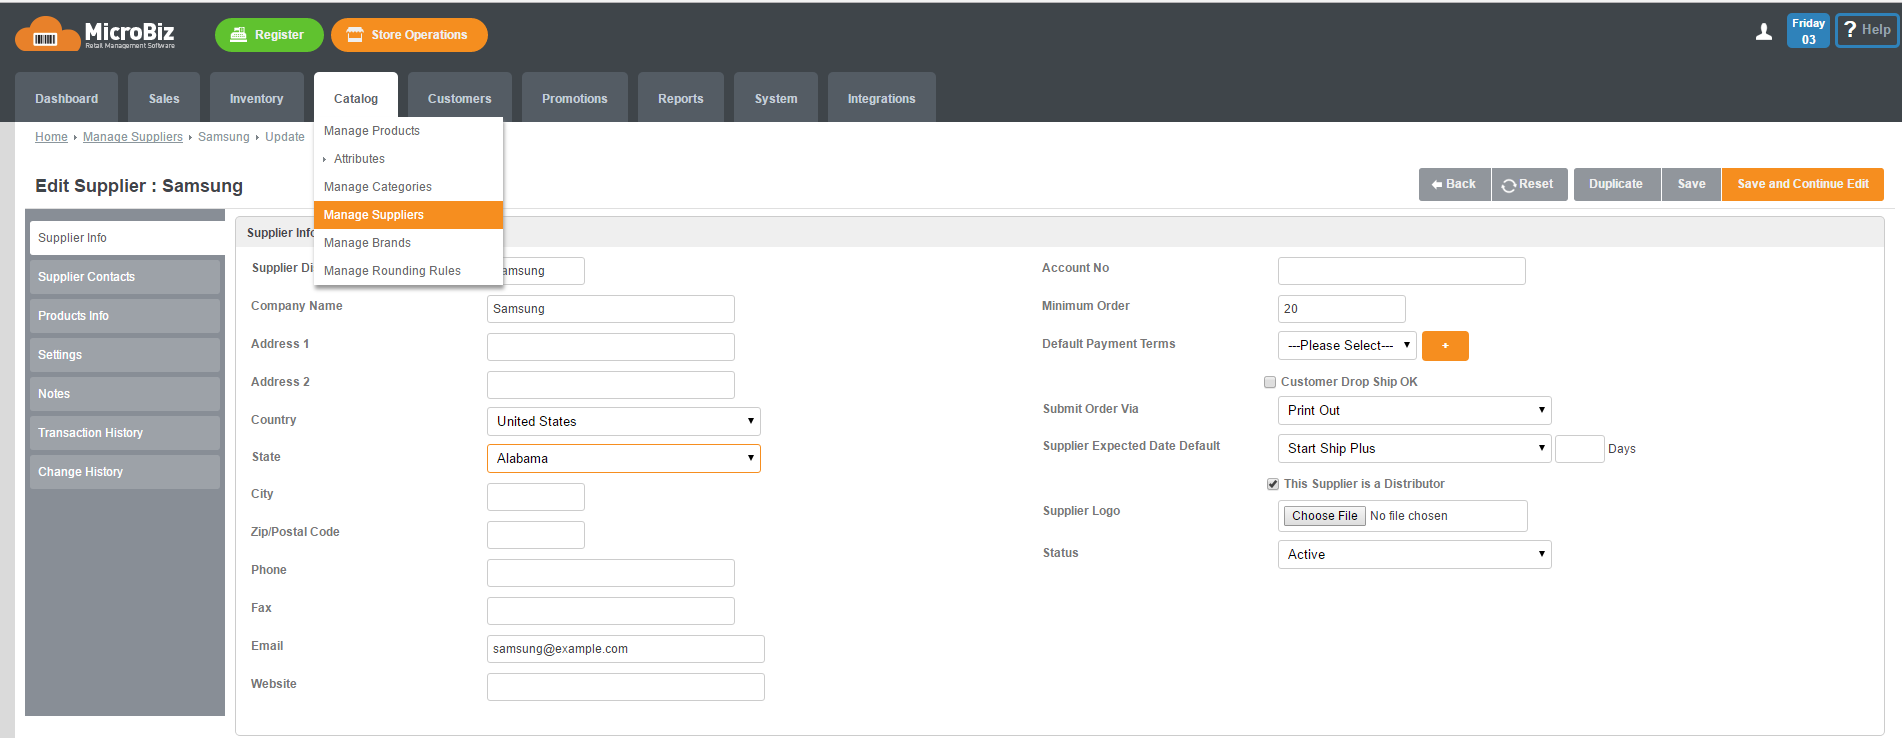The height and width of the screenshot is (738, 1902).
Task: Open the user profile icon
Action: (x=1764, y=32)
